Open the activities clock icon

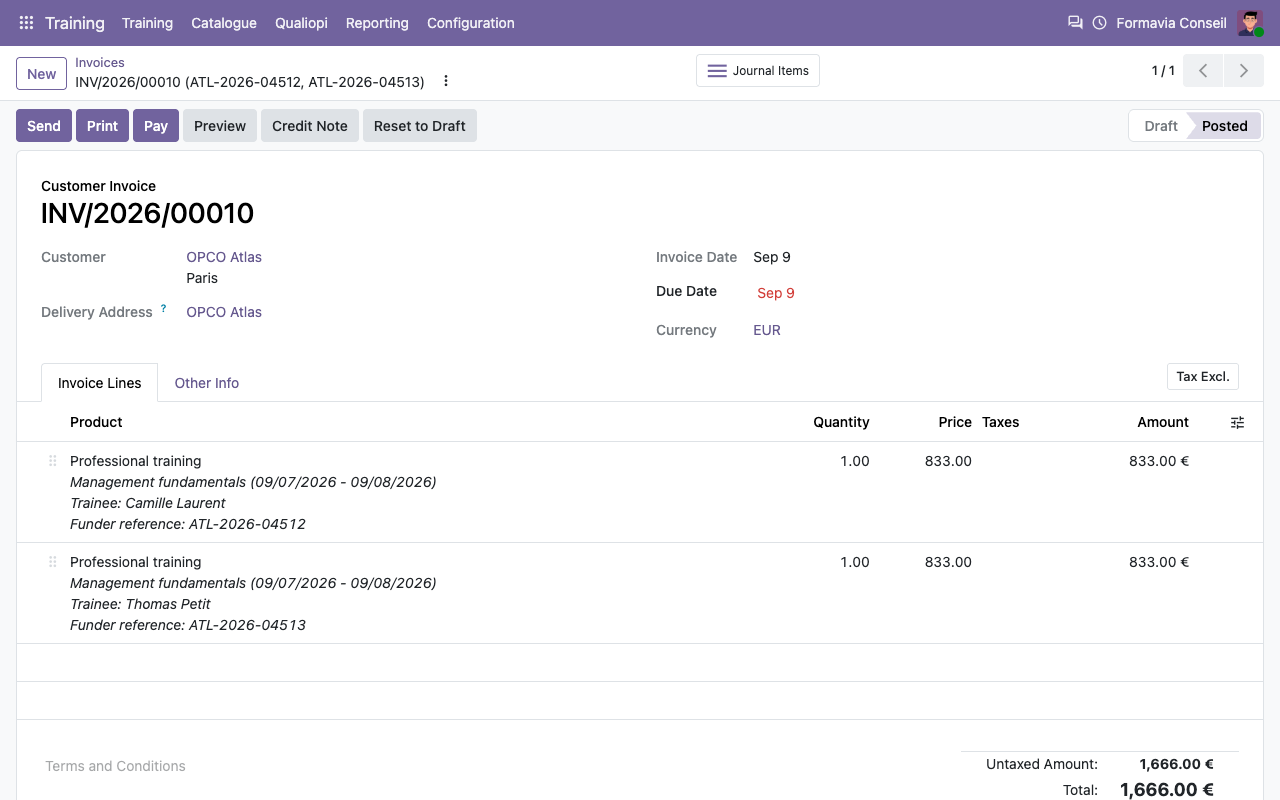coord(1100,23)
